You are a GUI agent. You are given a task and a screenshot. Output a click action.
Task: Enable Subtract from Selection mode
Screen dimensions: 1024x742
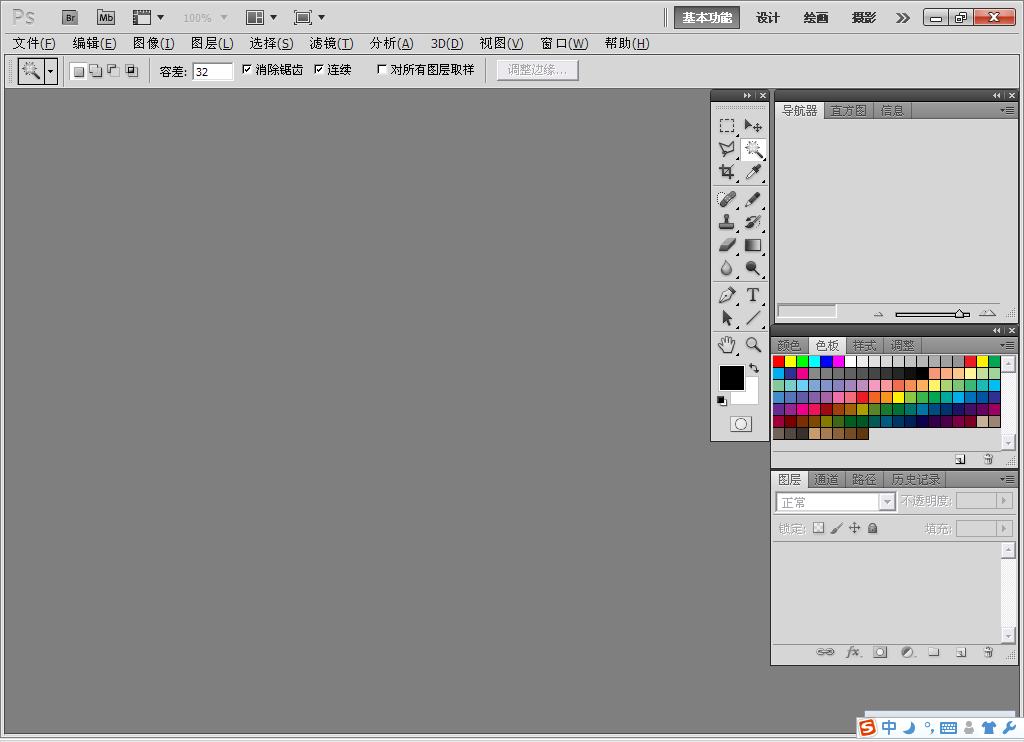pyautogui.click(x=114, y=71)
